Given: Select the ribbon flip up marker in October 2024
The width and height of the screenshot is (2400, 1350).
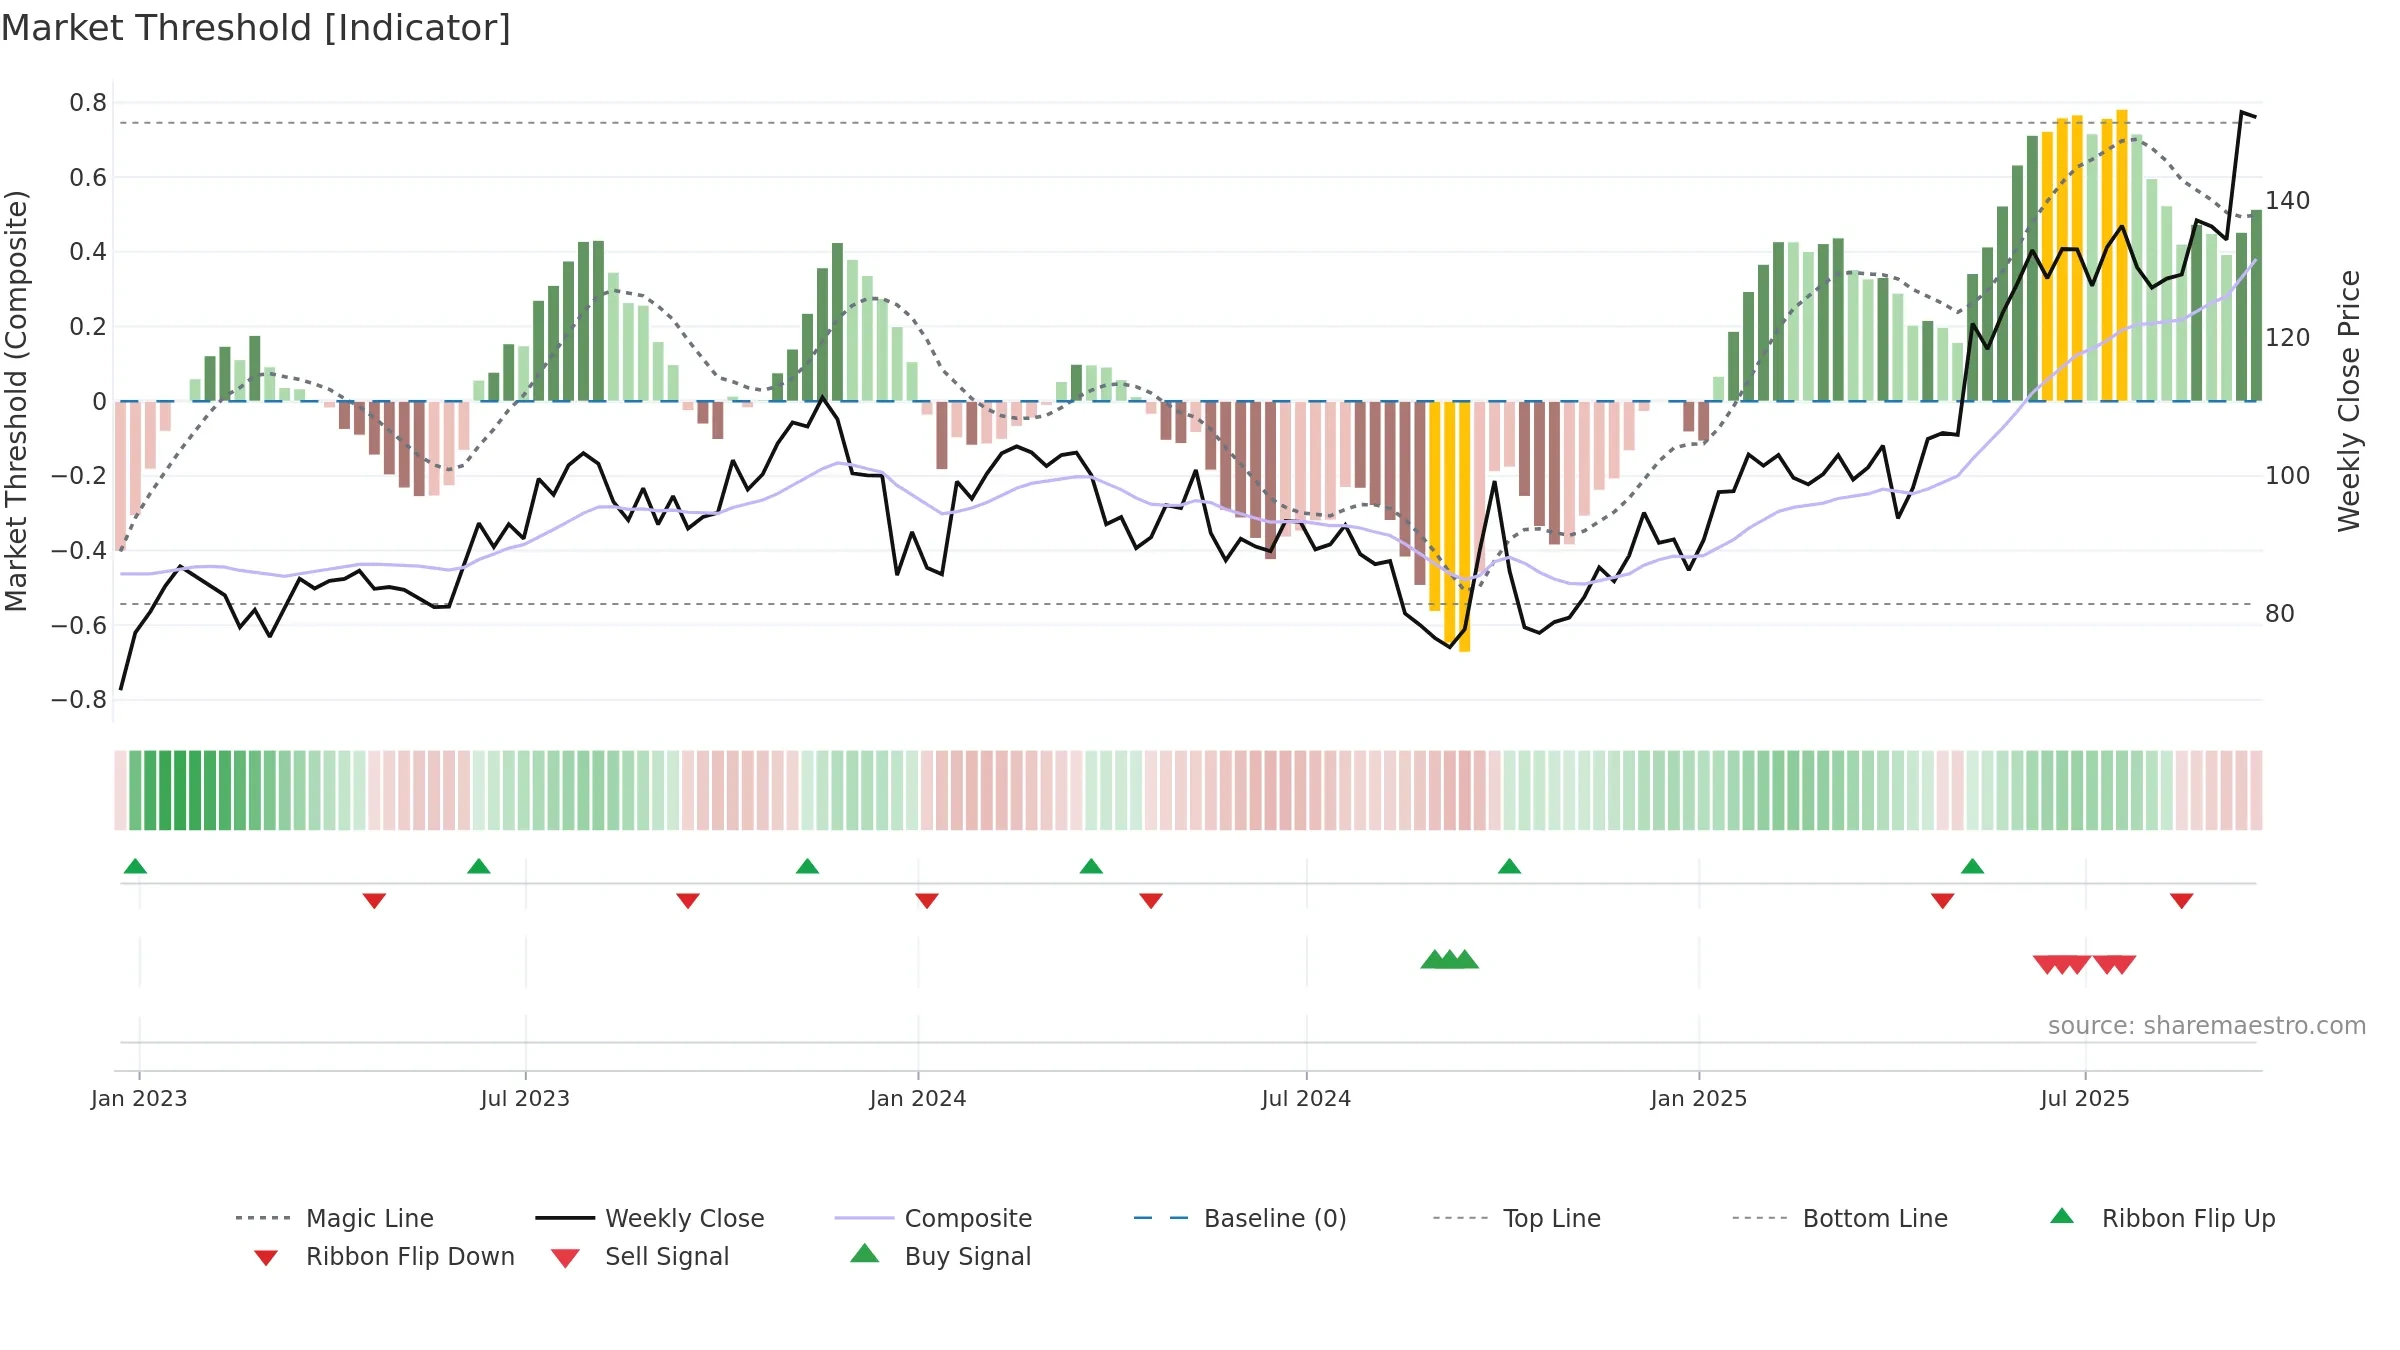Looking at the screenshot, I should (1509, 866).
